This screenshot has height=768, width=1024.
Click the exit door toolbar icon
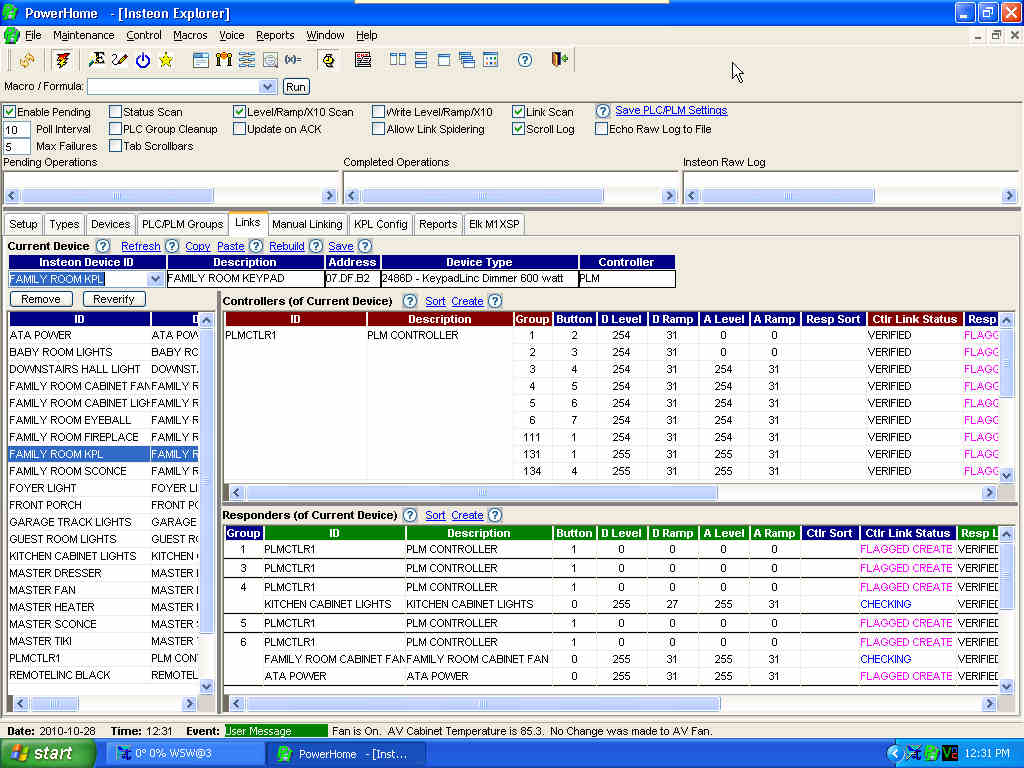pyautogui.click(x=560, y=60)
